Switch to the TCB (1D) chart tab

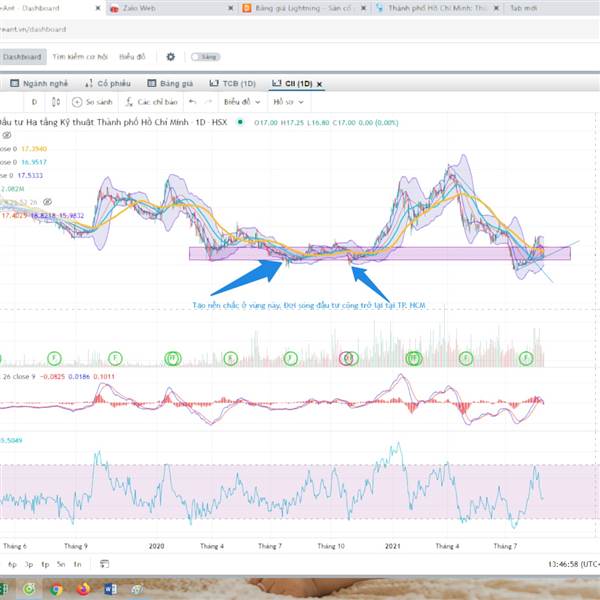point(232,83)
